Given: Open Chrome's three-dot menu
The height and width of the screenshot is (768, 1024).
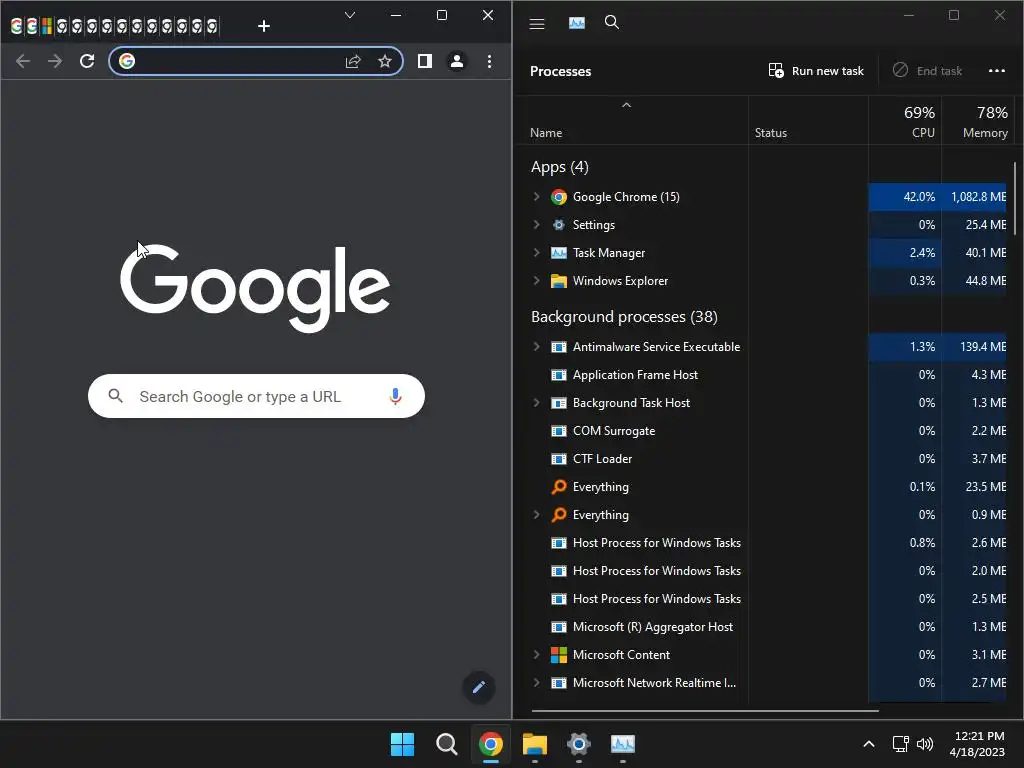Looking at the screenshot, I should [x=489, y=61].
